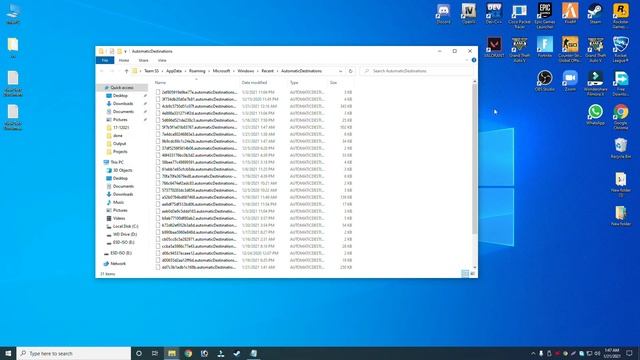Launch the Wondershare Filmora X shortcut
The image size is (640, 360).
pos(596,83)
